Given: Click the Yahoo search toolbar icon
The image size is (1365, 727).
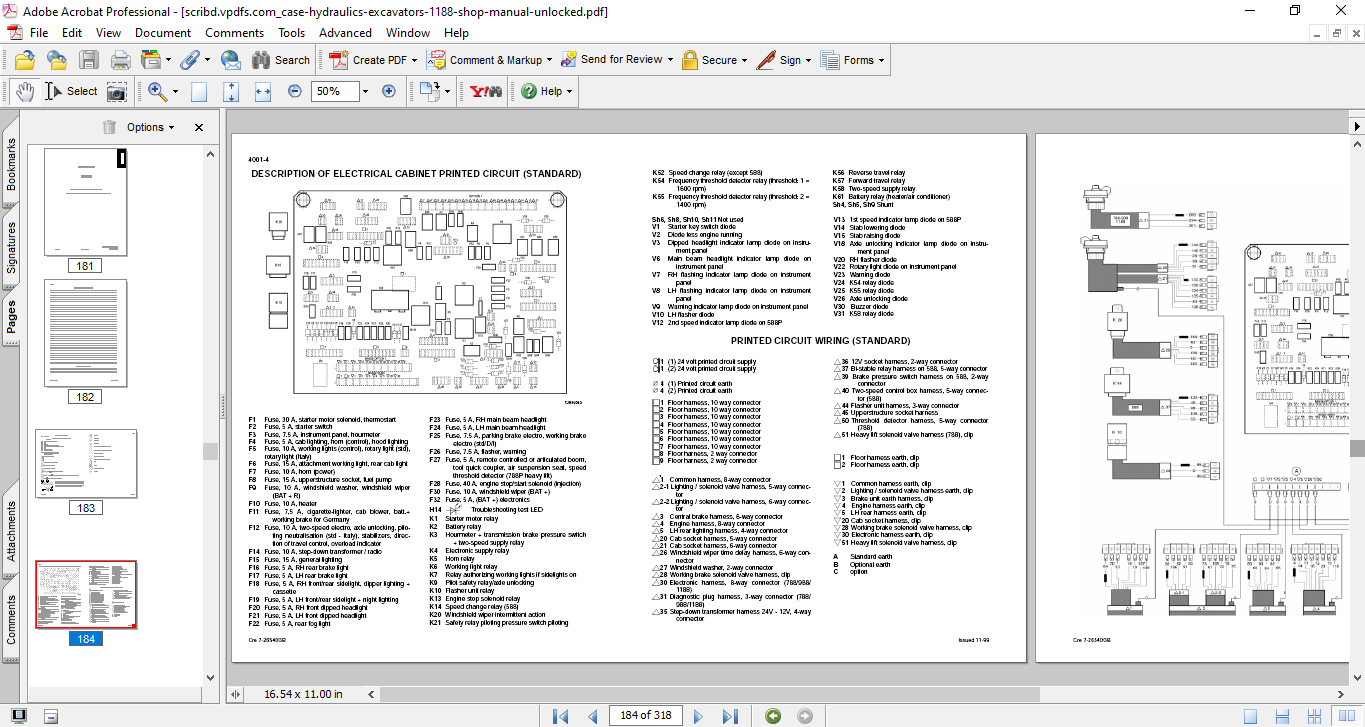Looking at the screenshot, I should [486, 91].
